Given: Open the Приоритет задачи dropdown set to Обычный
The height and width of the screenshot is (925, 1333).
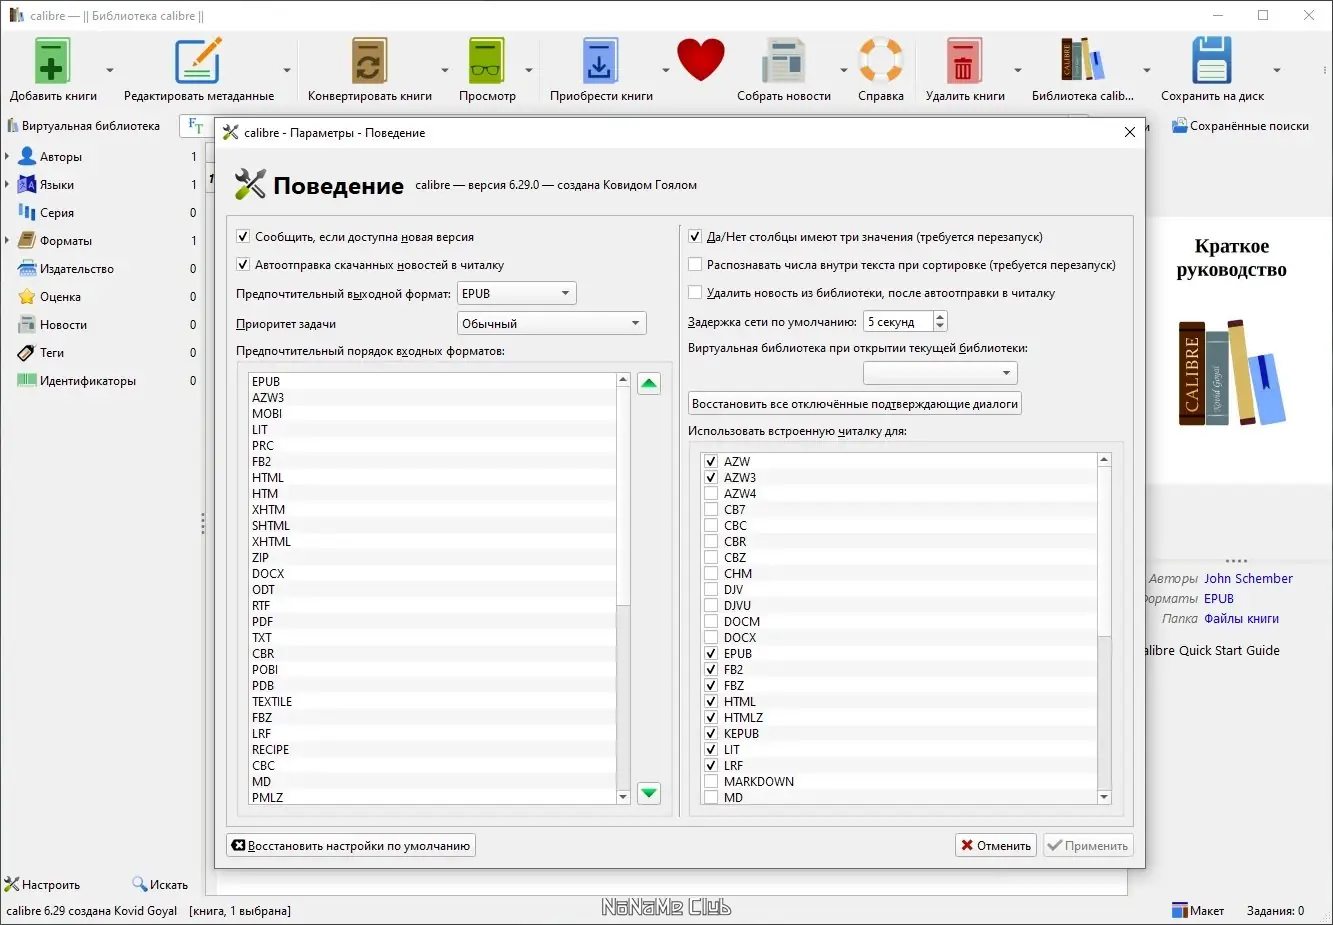Looking at the screenshot, I should coord(551,324).
